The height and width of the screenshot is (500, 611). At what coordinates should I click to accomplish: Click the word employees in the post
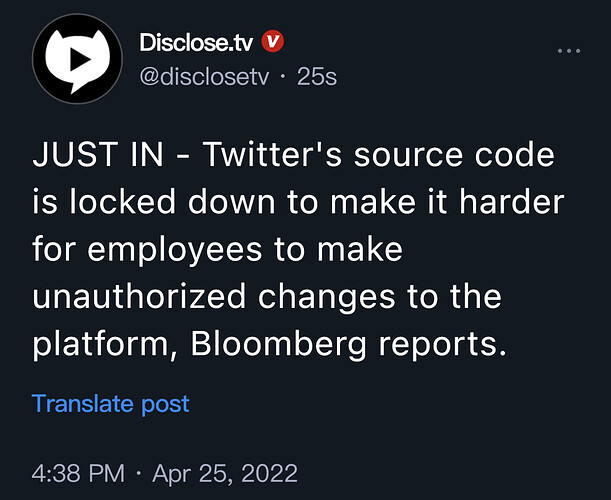[175, 250]
